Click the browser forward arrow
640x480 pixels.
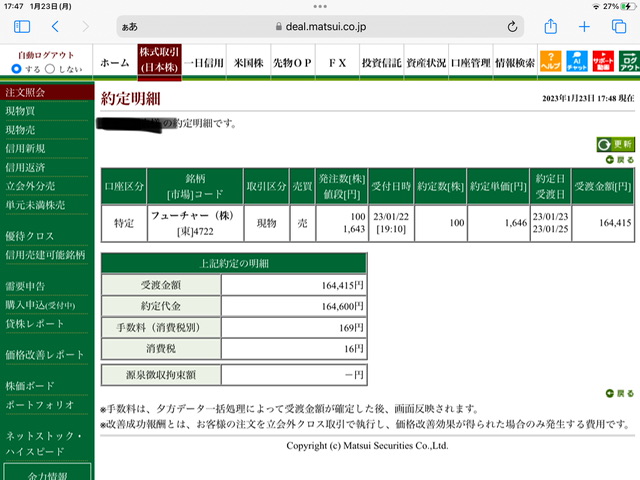pos(85,27)
